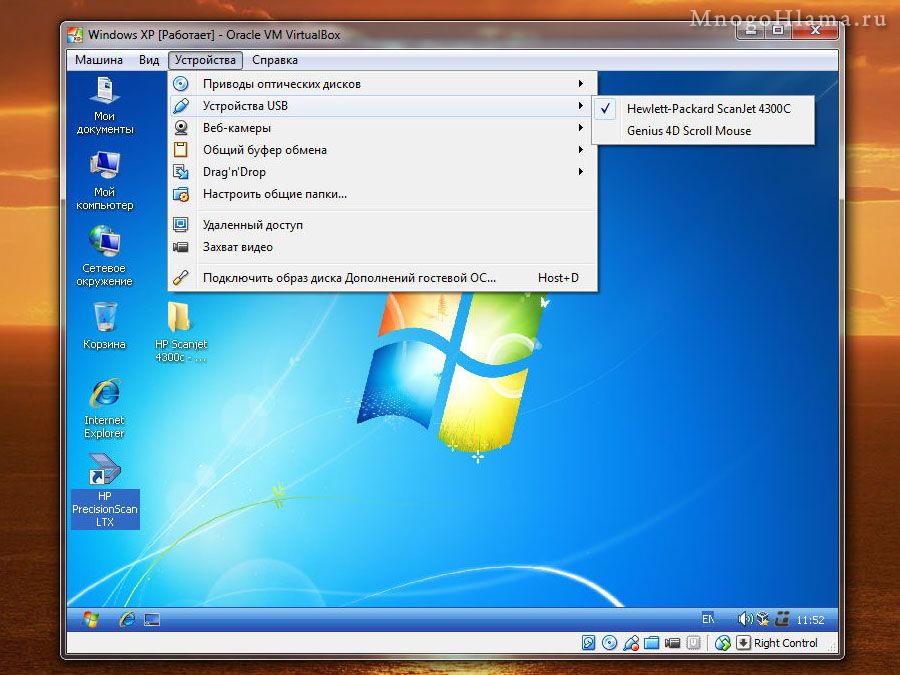Open the Мои документы desktop icon

[x=104, y=106]
